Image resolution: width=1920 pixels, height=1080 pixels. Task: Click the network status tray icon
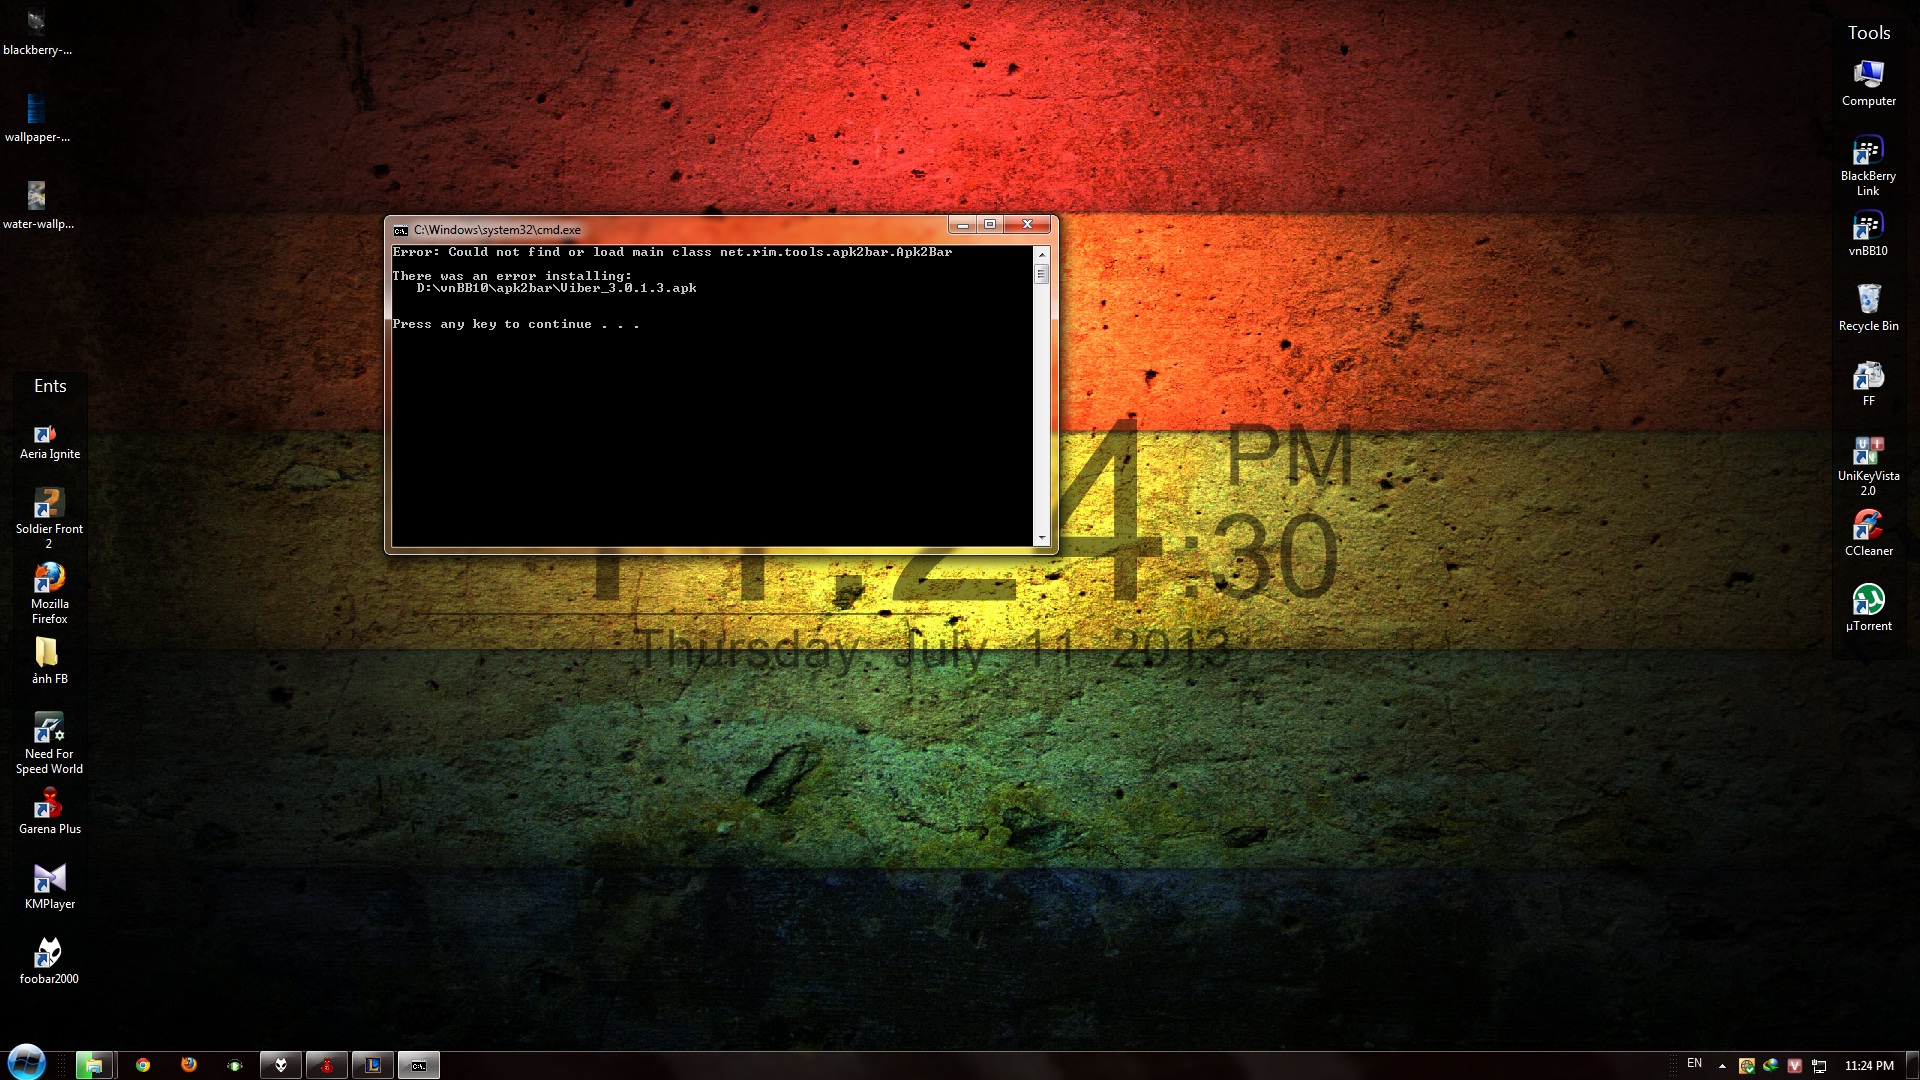(1819, 1066)
